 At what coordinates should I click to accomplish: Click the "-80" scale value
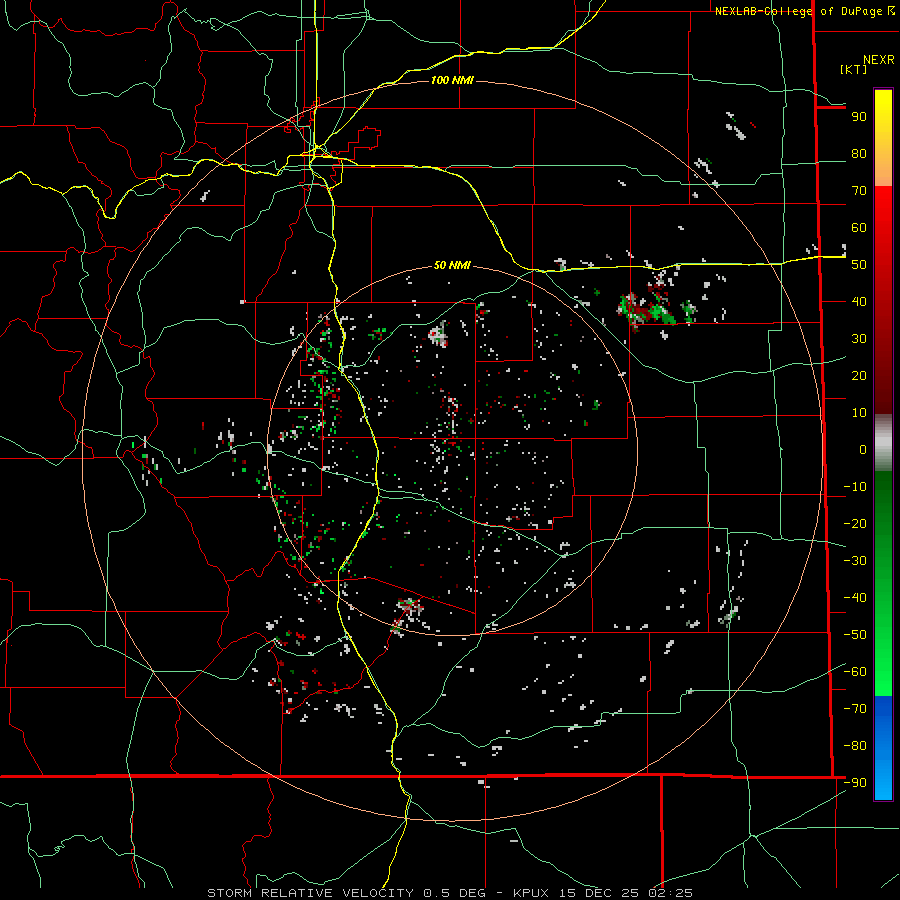[855, 746]
